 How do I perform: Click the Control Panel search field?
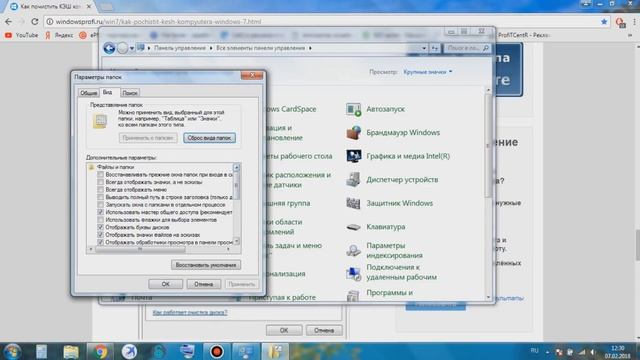pyautogui.click(x=467, y=48)
